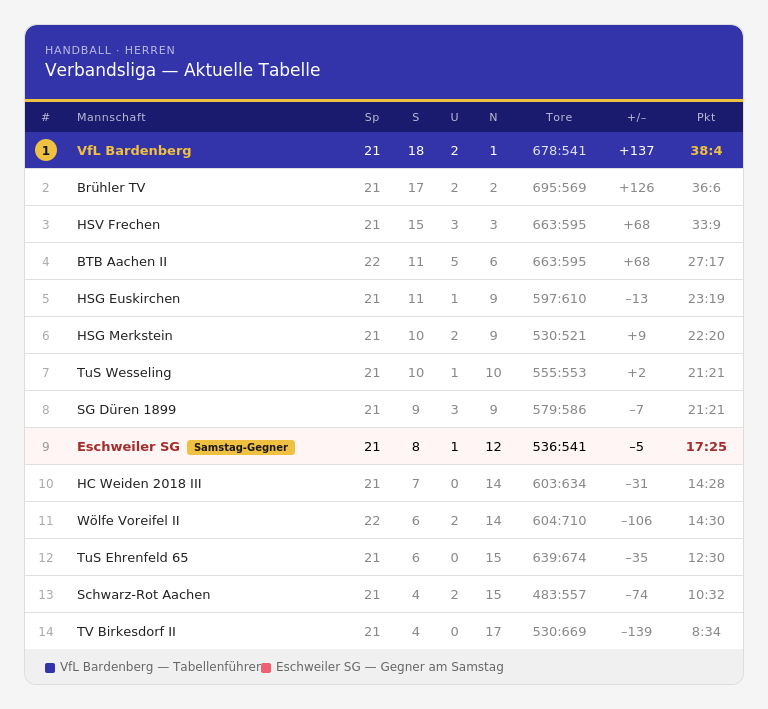This screenshot has width=768, height=709.
Task: Click the Verbandsliga — Aktuelle Tabelle title
Action: [183, 70]
